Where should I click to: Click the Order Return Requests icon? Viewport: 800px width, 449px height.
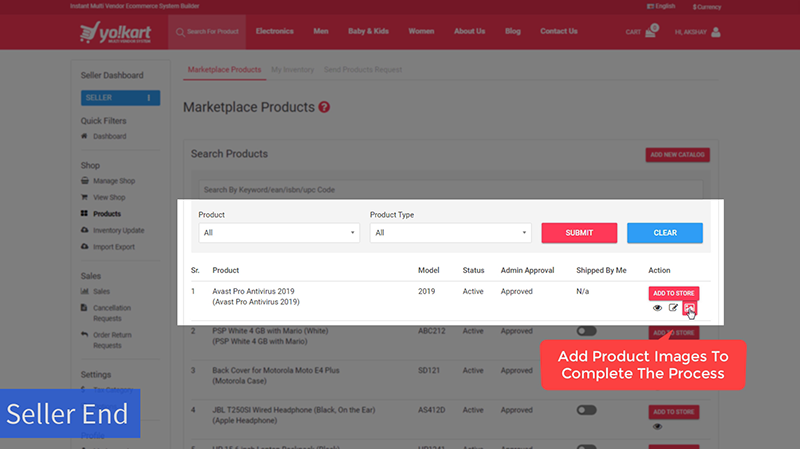coord(84,334)
